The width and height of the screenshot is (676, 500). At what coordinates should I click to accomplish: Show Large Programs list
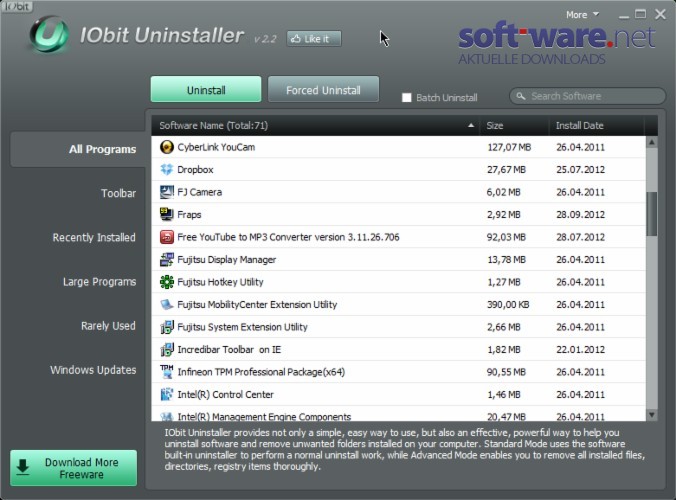99,282
